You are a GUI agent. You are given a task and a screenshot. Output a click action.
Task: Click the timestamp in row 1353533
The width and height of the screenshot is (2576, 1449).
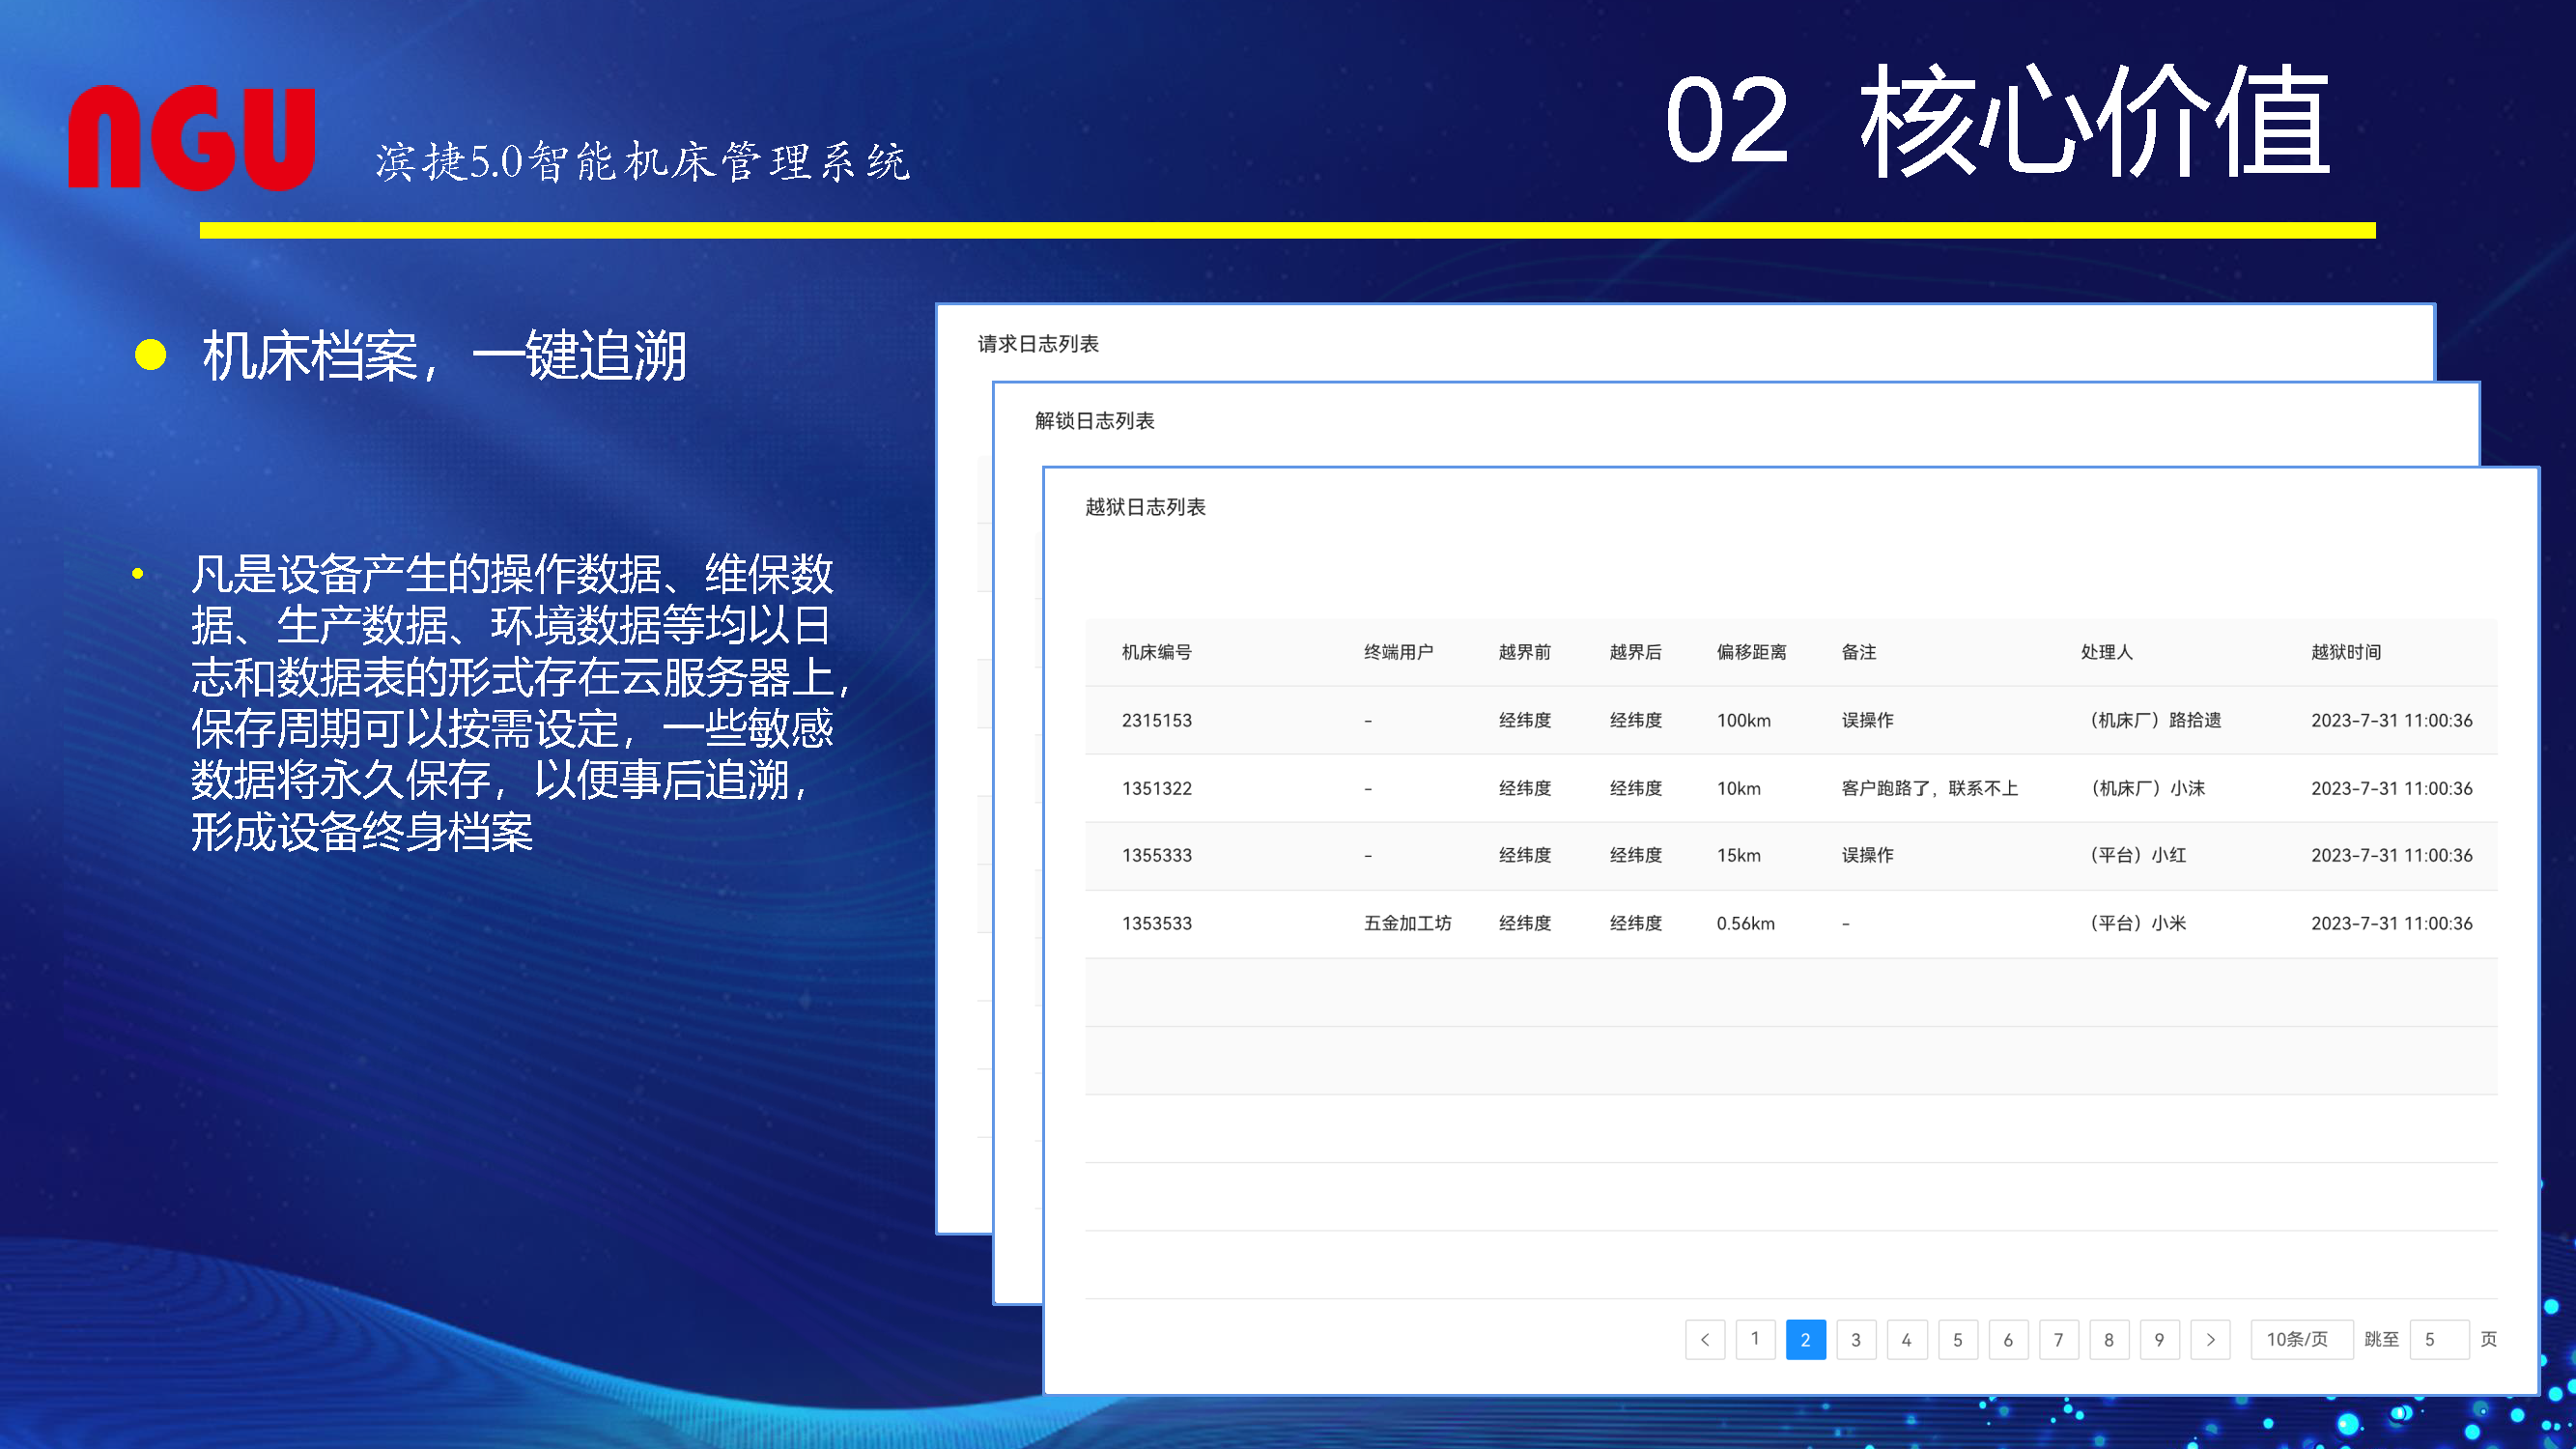(2392, 923)
